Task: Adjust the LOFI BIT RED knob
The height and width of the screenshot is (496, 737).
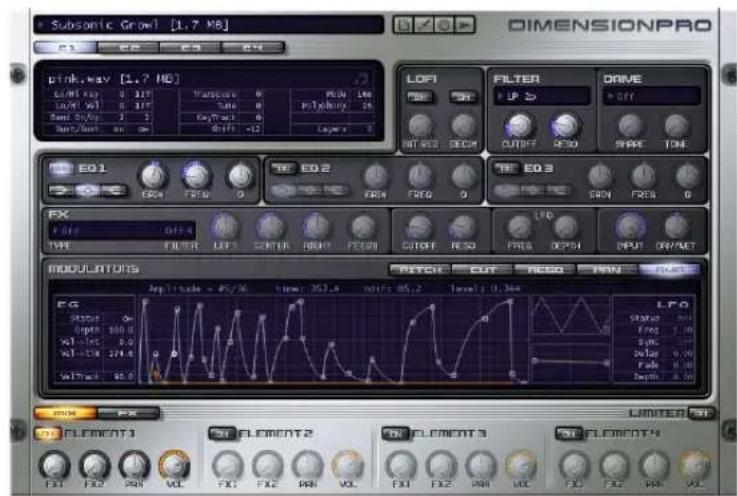Action: [420, 126]
